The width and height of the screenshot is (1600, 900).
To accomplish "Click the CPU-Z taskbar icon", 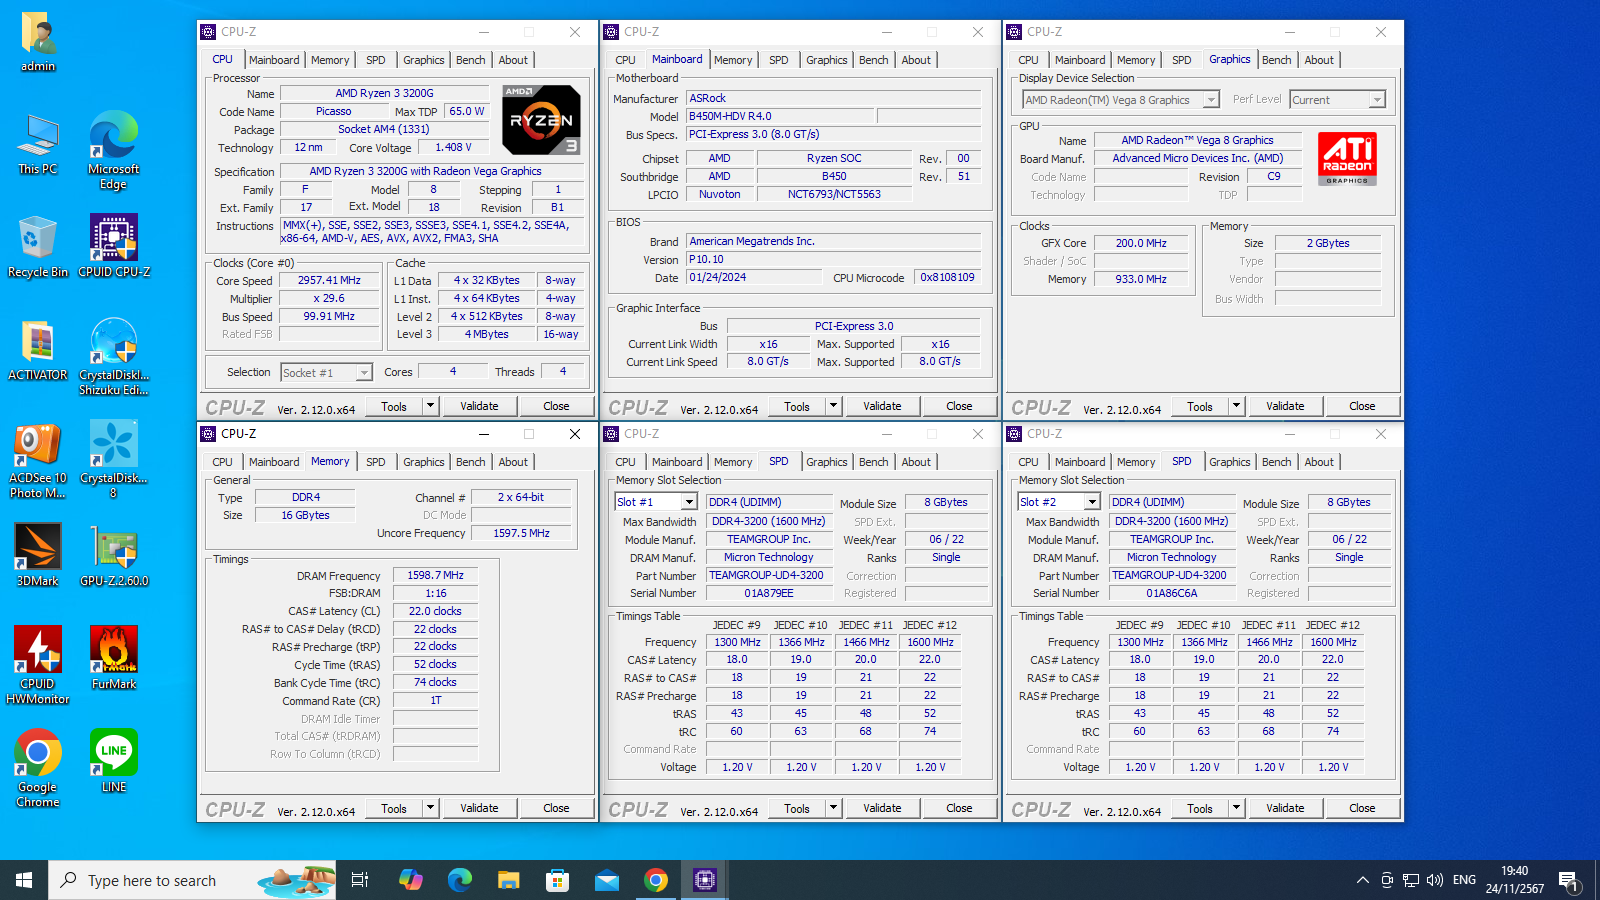I will [705, 880].
